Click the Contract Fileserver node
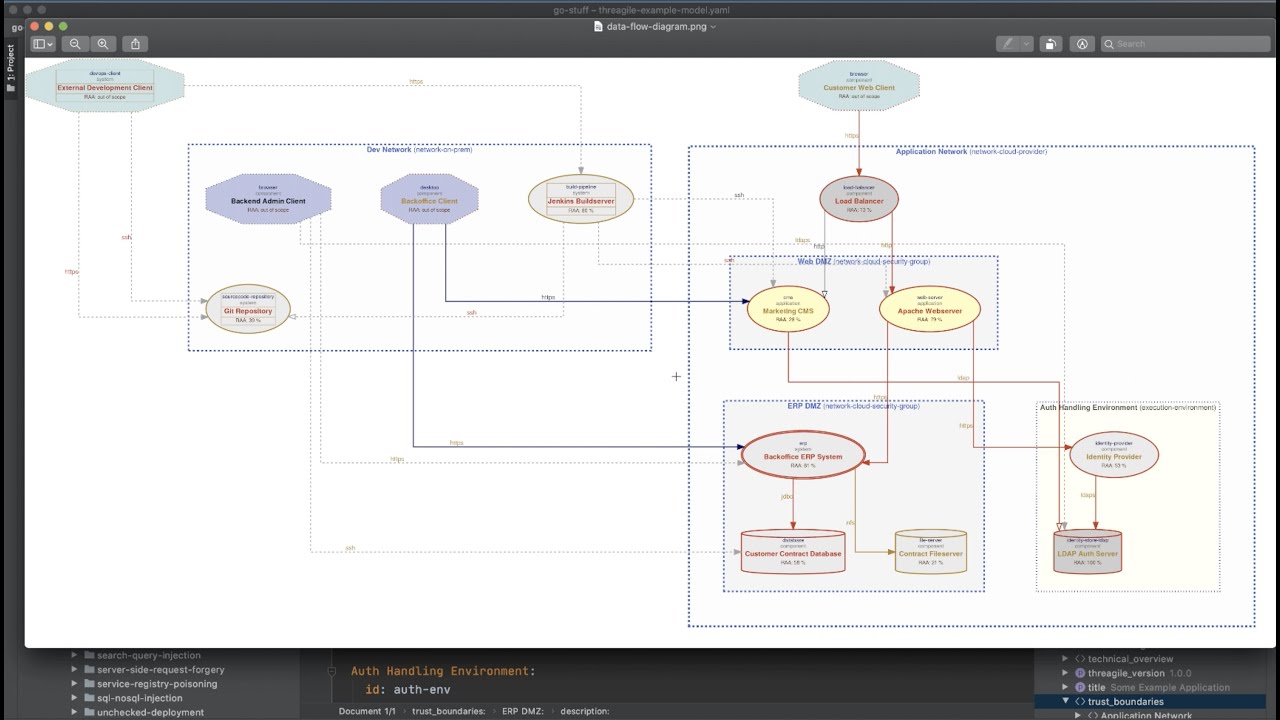The width and height of the screenshot is (1280, 720). 931,552
